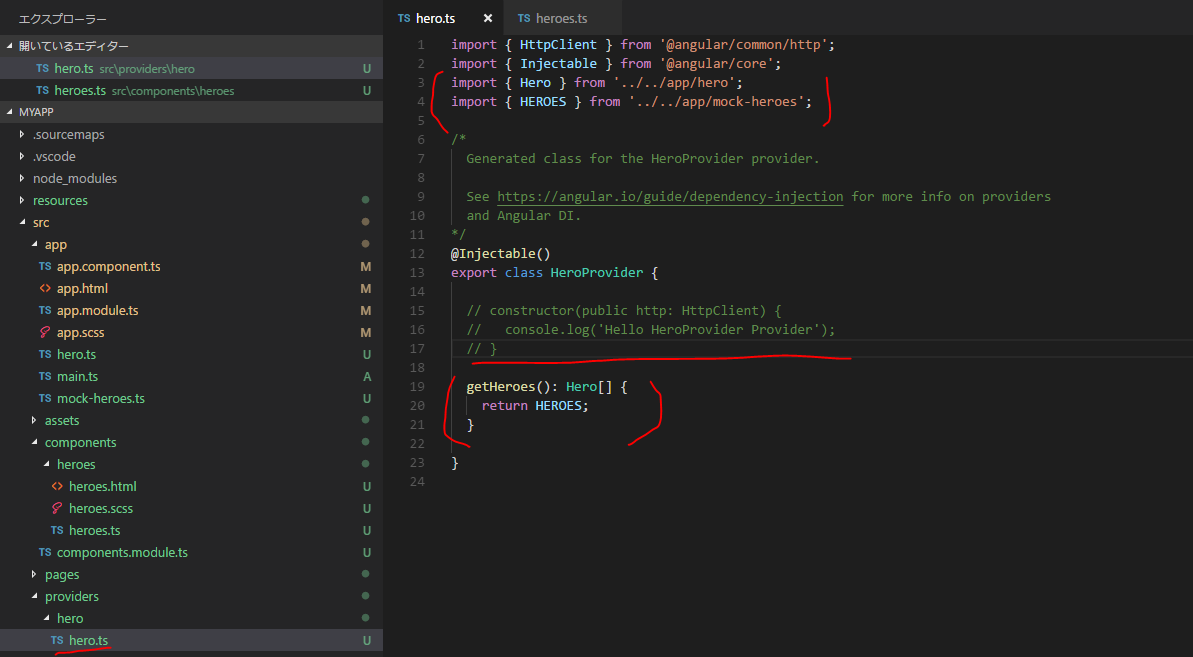Click HEROES in the return statement

point(558,406)
